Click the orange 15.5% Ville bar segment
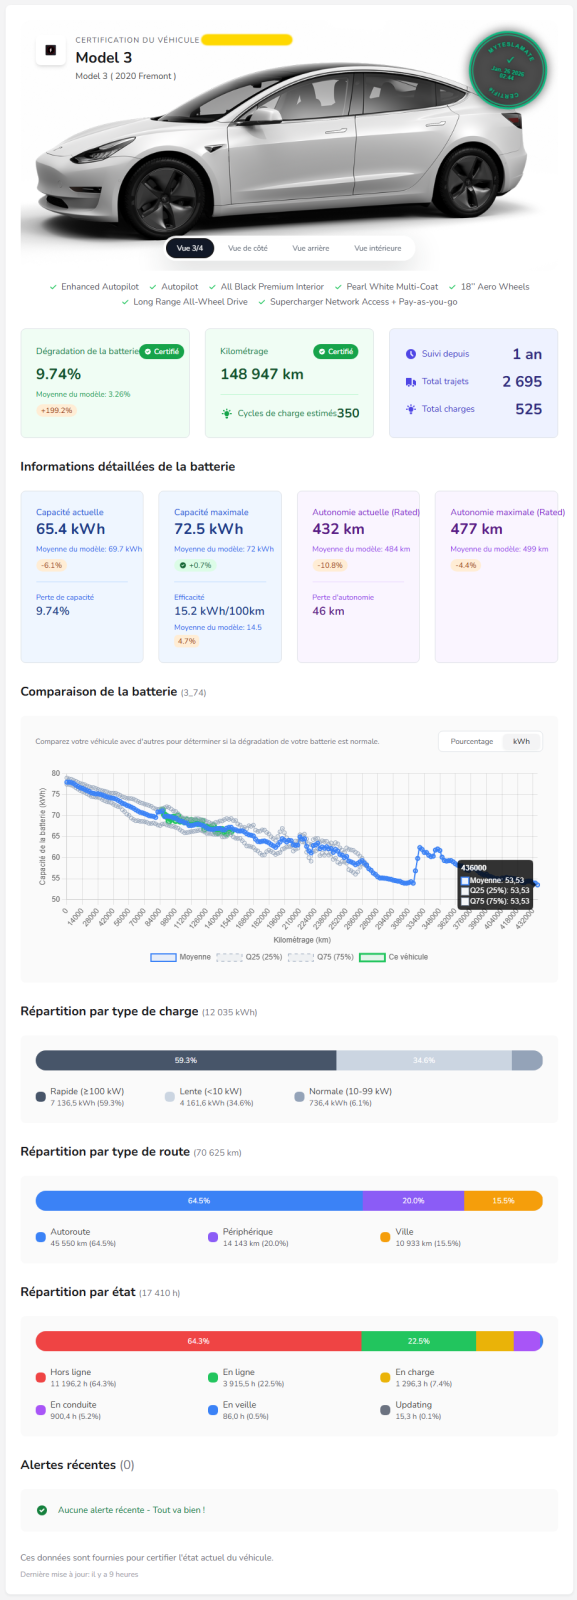Viewport: 577px width, 1600px height. click(503, 1200)
